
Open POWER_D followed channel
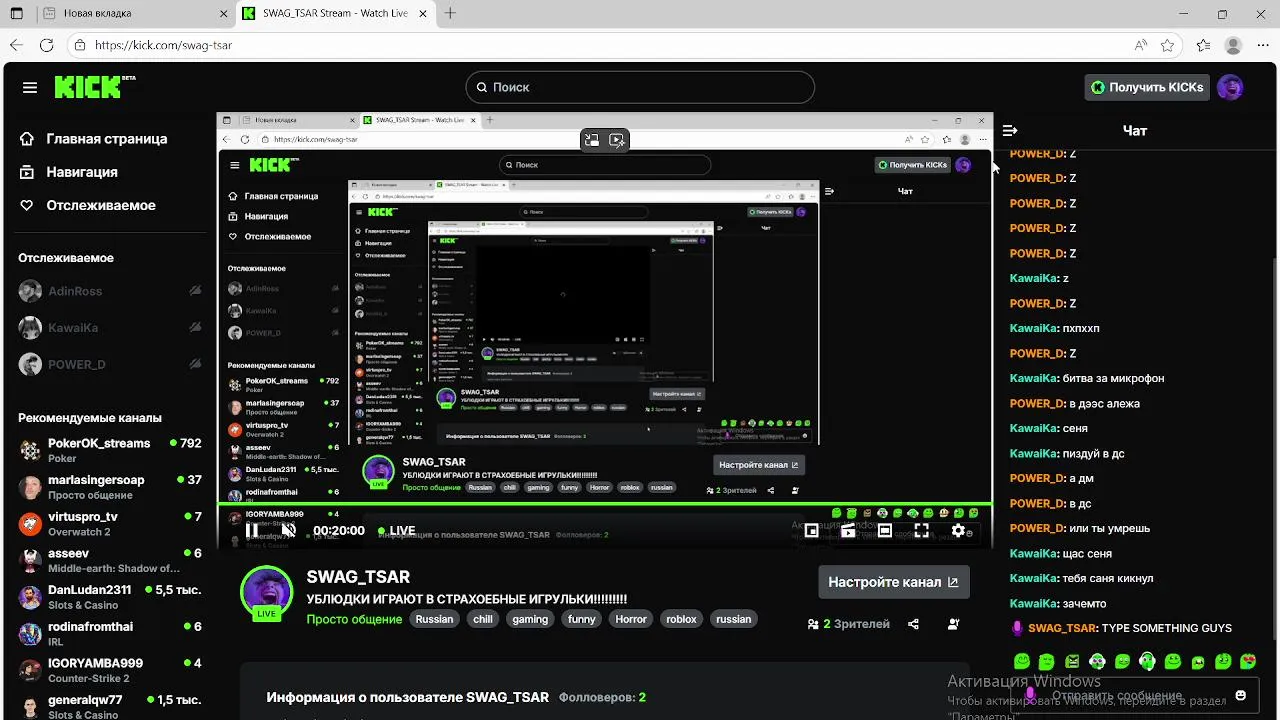tap(110, 365)
